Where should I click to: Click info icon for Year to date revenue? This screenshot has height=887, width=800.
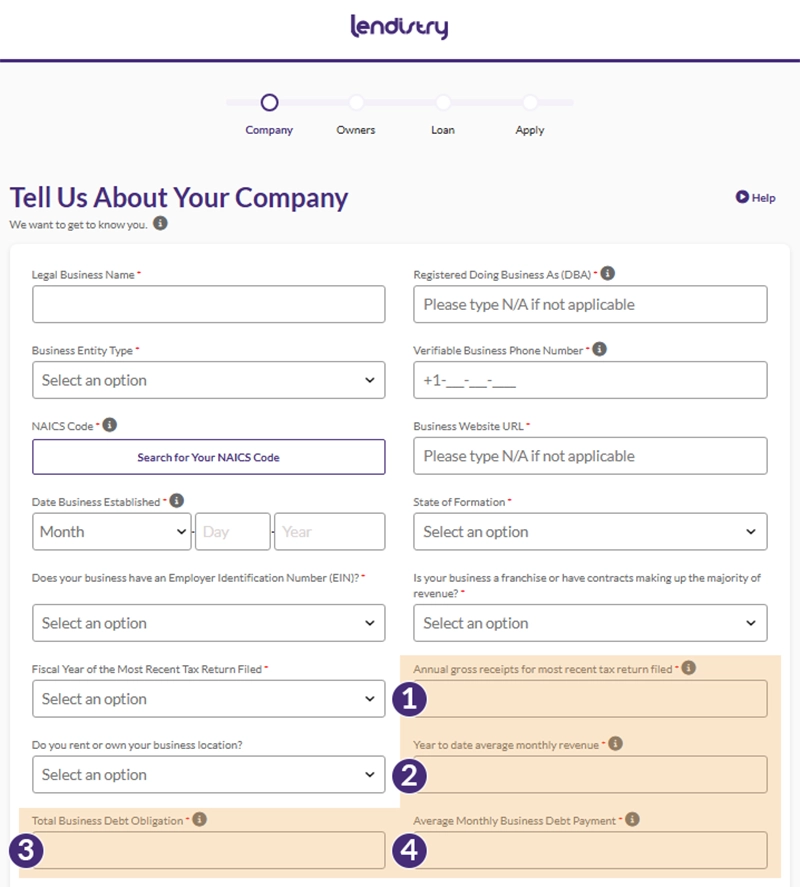pos(616,744)
